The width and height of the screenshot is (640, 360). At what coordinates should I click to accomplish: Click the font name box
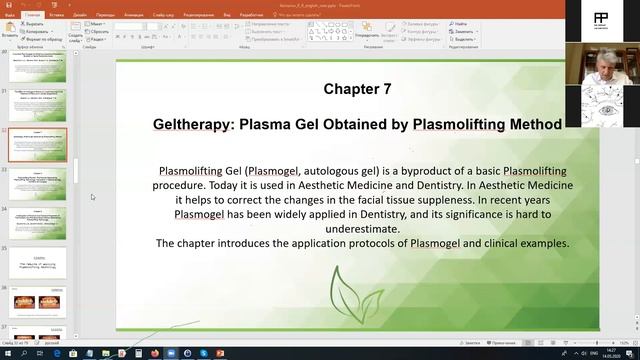pyautogui.click(x=128, y=26)
